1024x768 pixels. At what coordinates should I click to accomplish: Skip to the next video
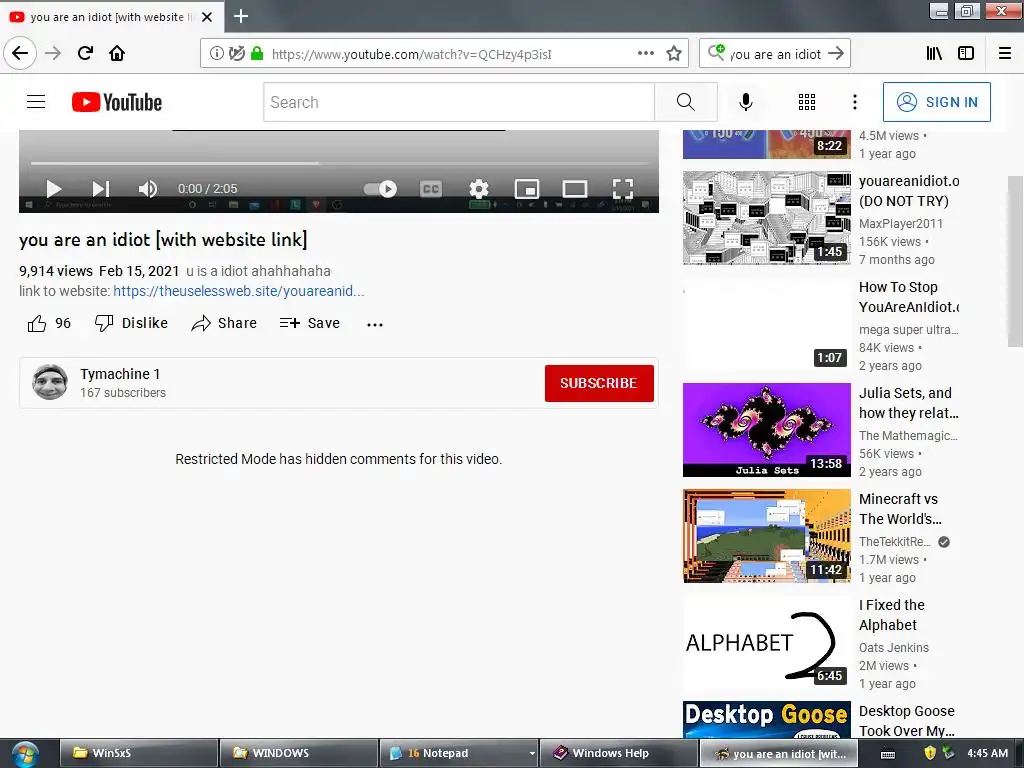click(x=101, y=189)
